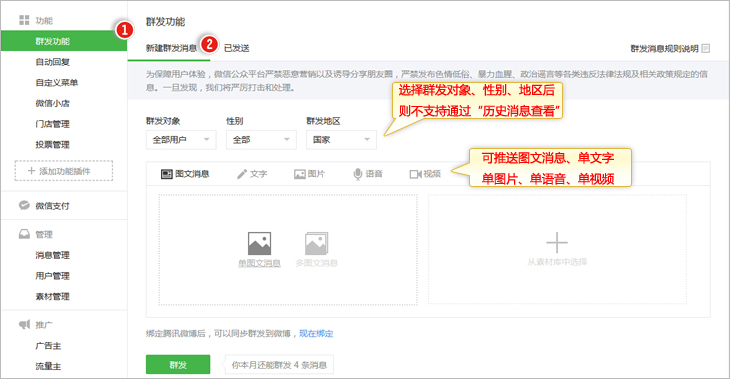
Task: Expand the 群发对象 全部用户 dropdown
Action: (x=181, y=140)
